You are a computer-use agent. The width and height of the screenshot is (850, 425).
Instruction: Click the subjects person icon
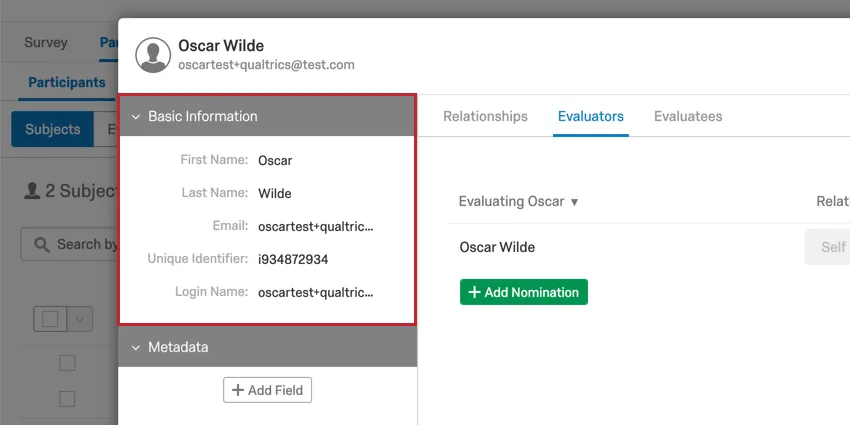(x=32, y=190)
